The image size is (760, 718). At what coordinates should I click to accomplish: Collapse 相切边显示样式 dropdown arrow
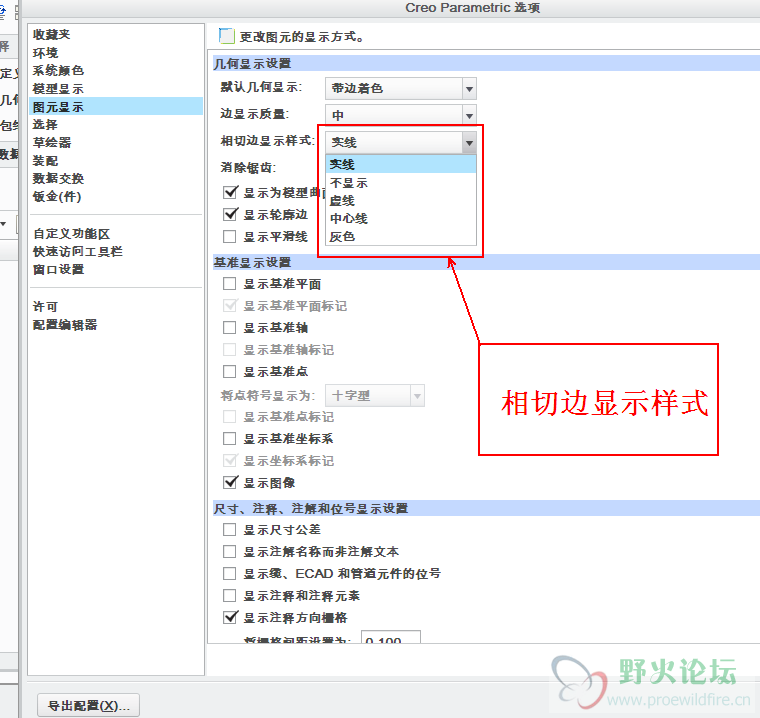pyautogui.click(x=469, y=143)
